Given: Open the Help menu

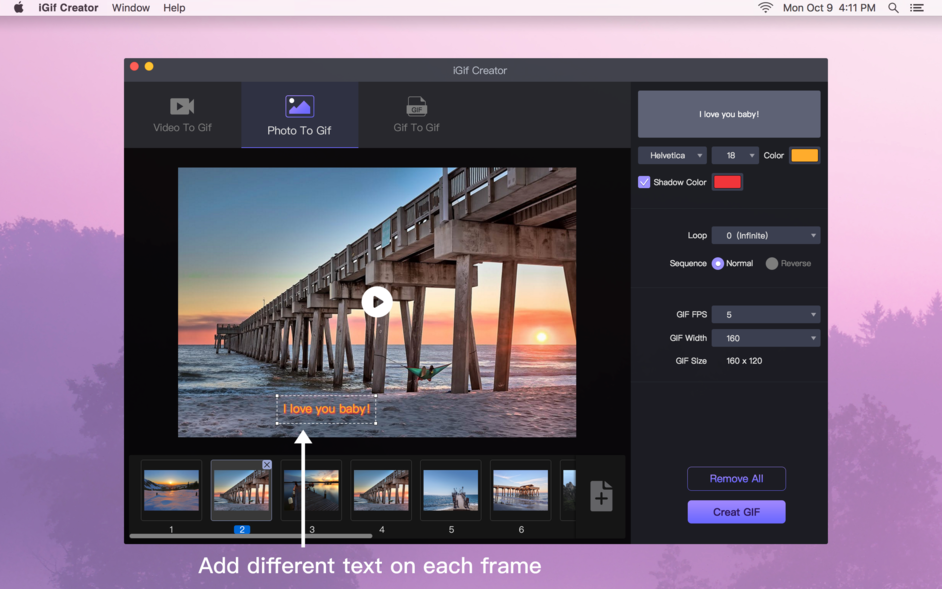Looking at the screenshot, I should [173, 7].
